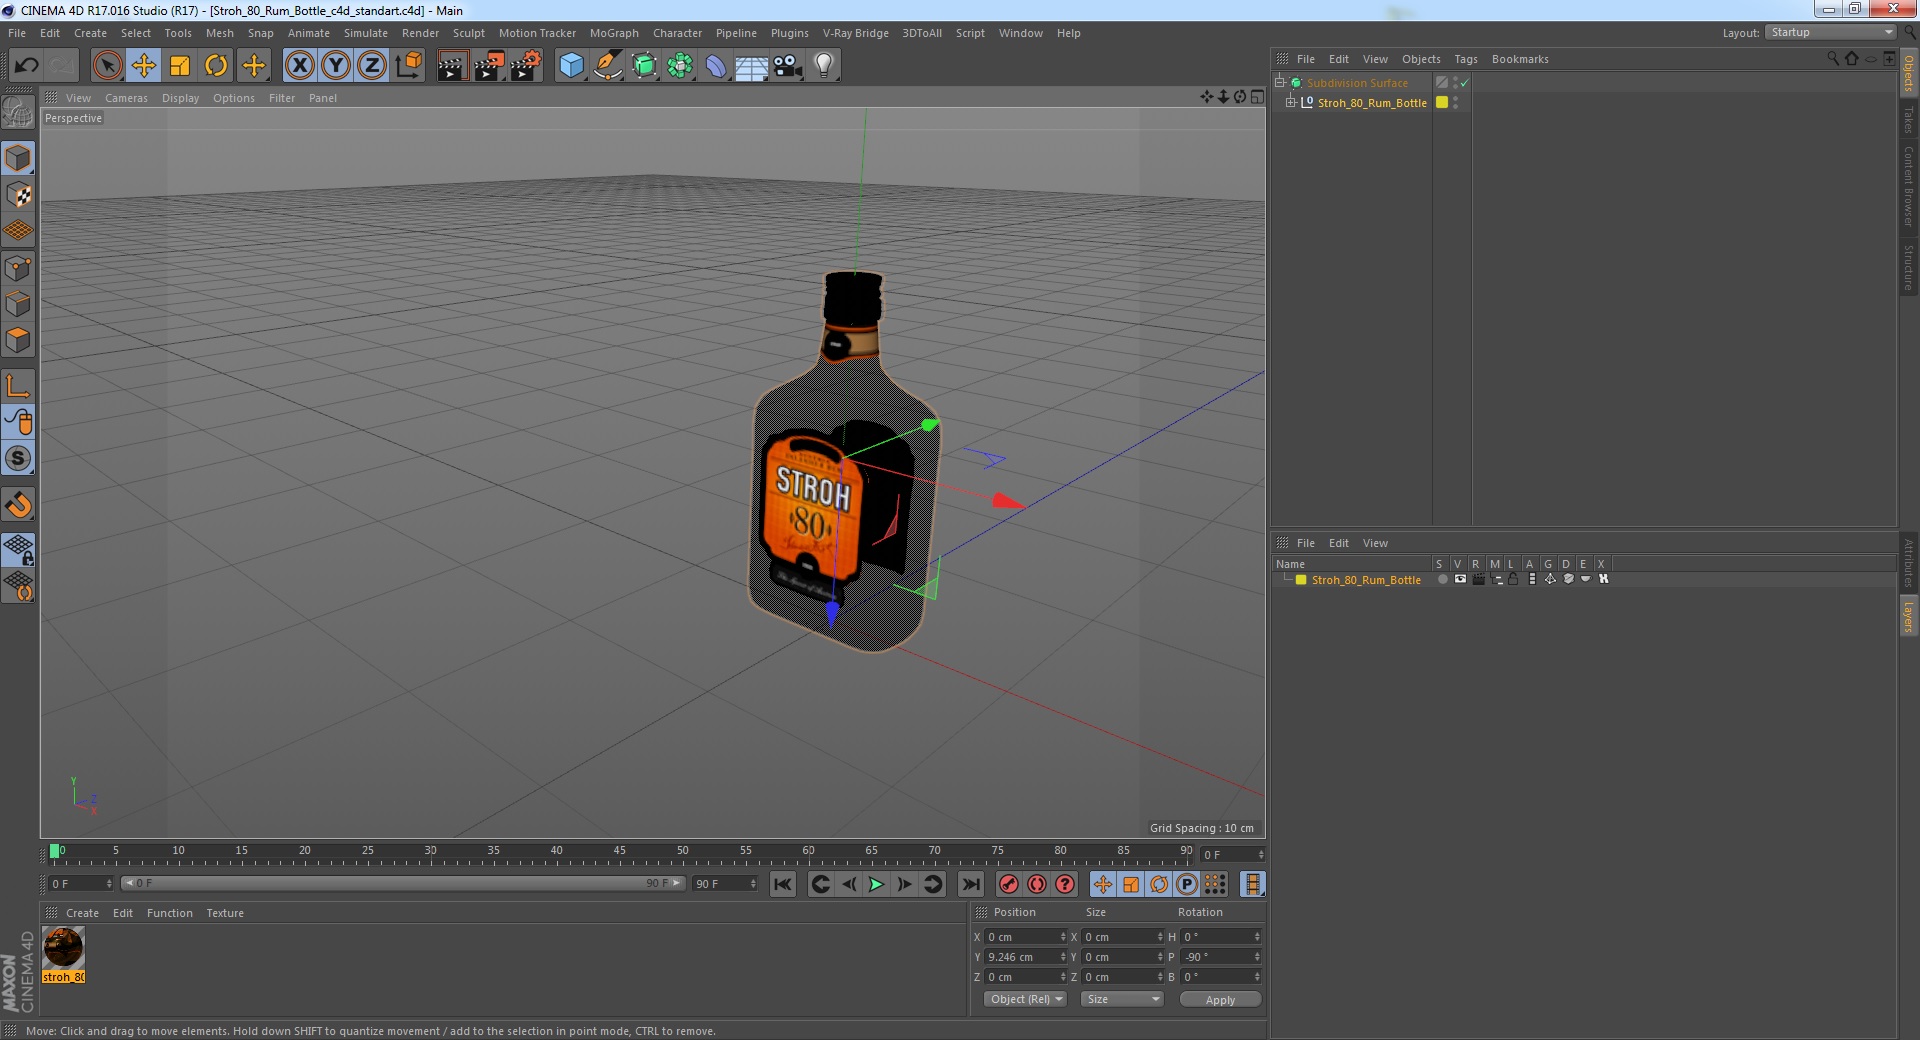Click Apply coordinates button
Image resolution: width=1920 pixels, height=1040 pixels.
1220,999
